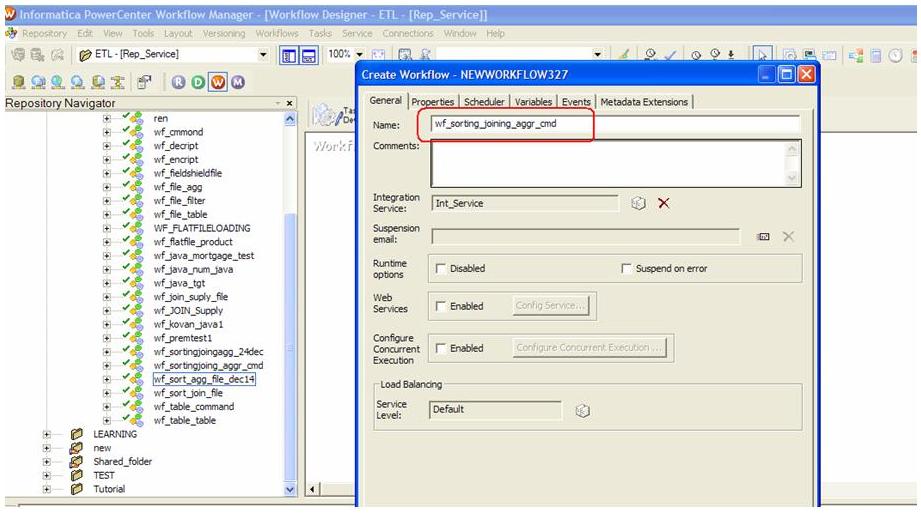This screenshot has width=921, height=516.
Task: Select wf_kovan_java1 in the tree
Action: tap(188, 324)
